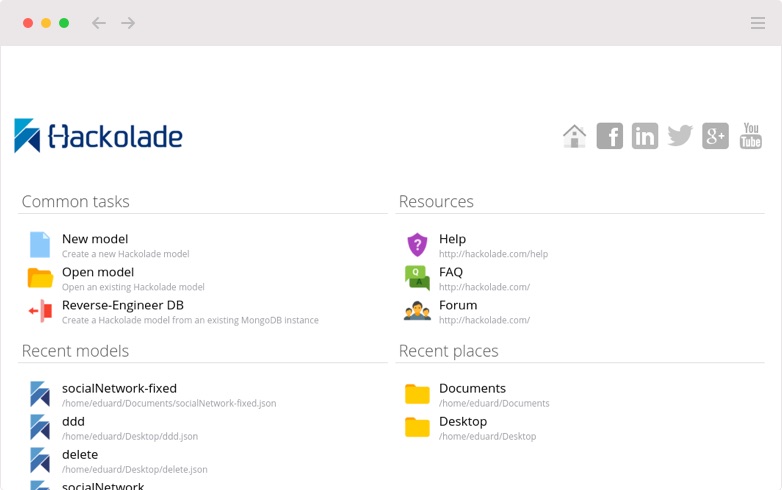This screenshot has height=490, width=782.
Task: Open recent model socialNetwork-fixed
Action: coord(119,388)
